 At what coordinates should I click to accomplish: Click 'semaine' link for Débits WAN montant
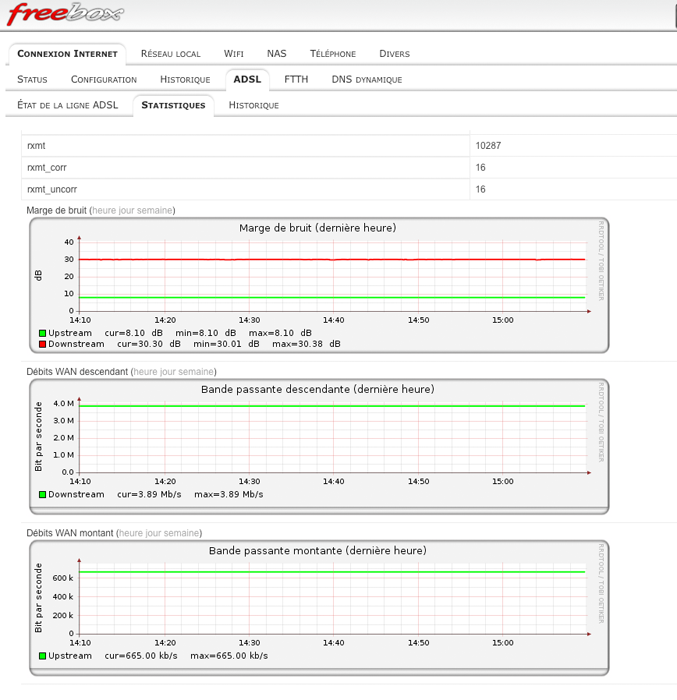tap(181, 533)
